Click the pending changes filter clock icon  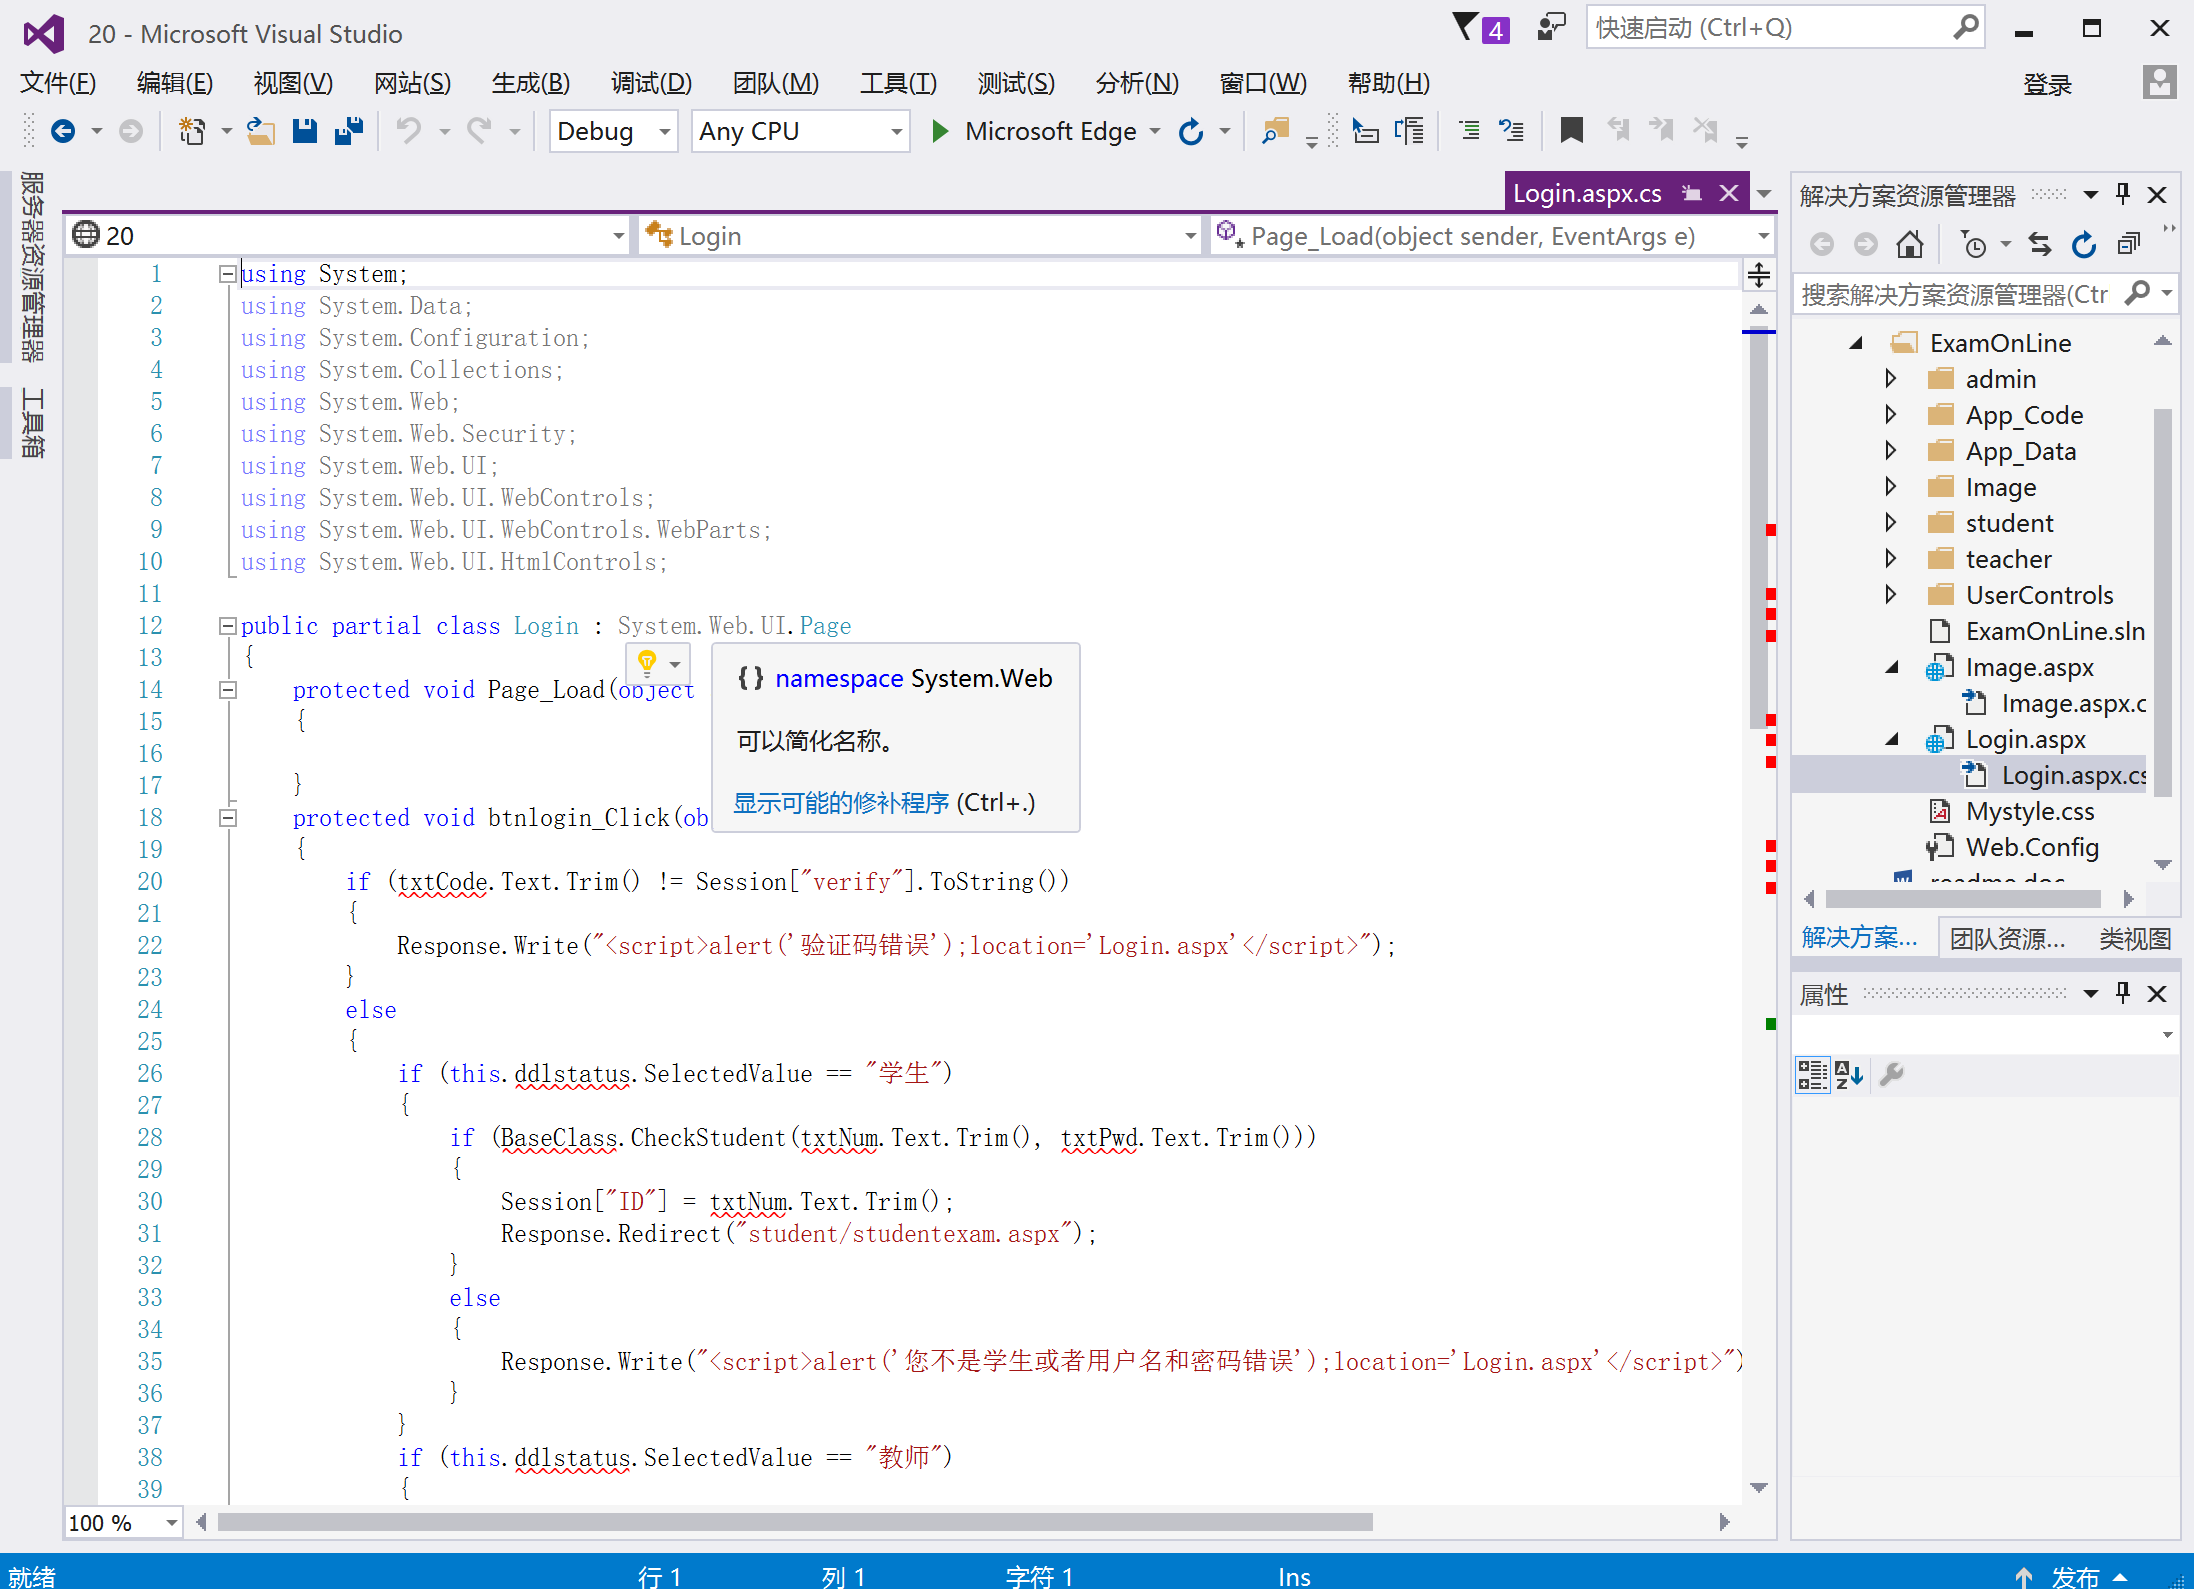pos(1975,244)
